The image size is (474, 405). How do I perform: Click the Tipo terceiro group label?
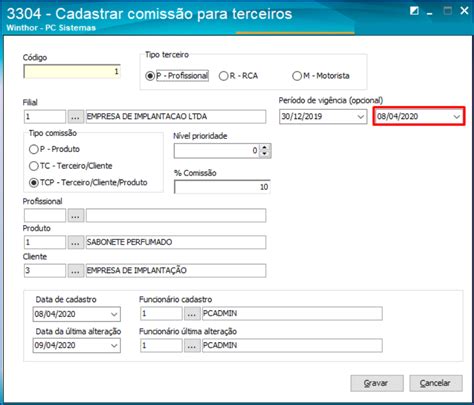(167, 55)
